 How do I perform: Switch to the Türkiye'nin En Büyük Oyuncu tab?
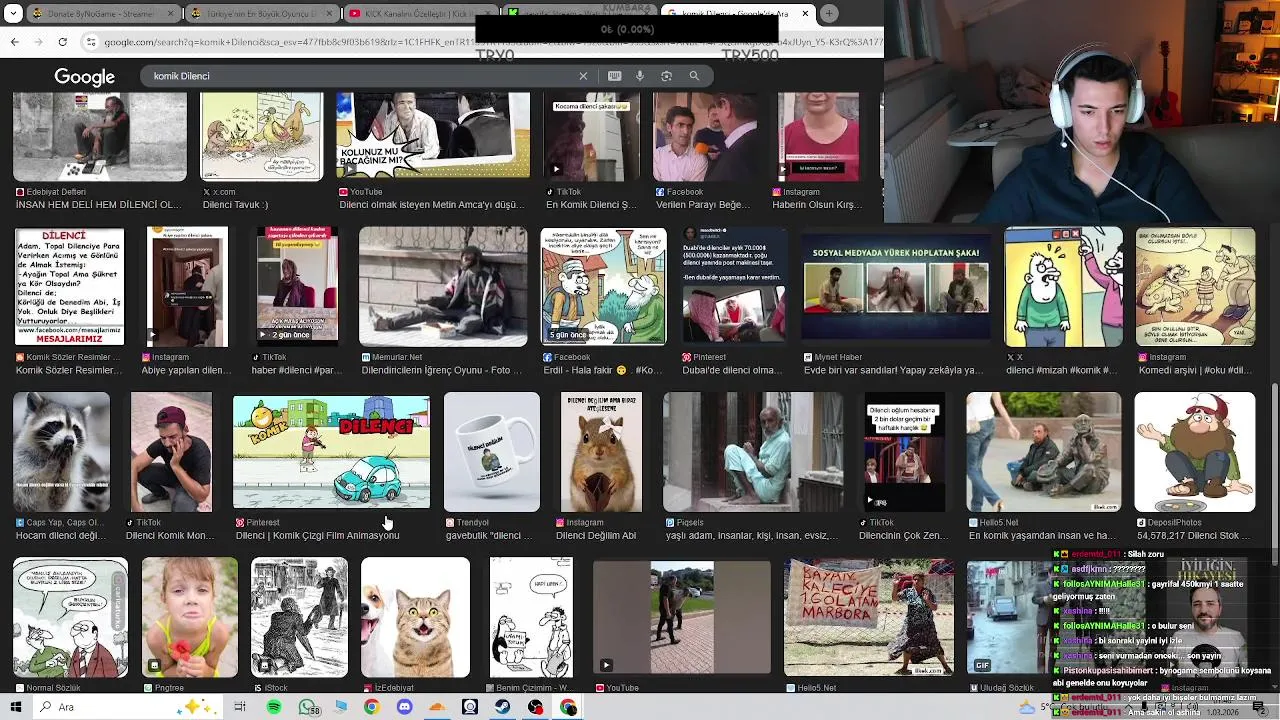pyautogui.click(x=263, y=14)
